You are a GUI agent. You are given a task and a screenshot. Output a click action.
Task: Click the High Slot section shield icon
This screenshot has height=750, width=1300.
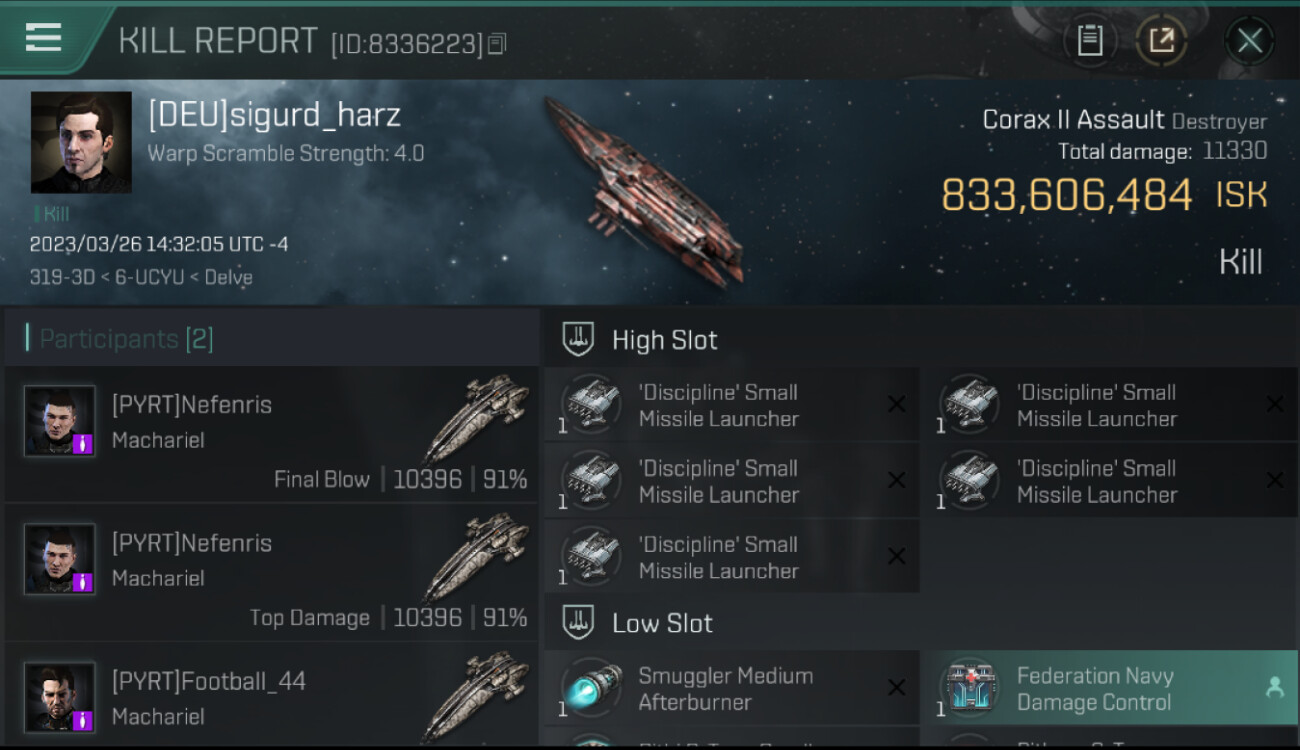point(578,339)
